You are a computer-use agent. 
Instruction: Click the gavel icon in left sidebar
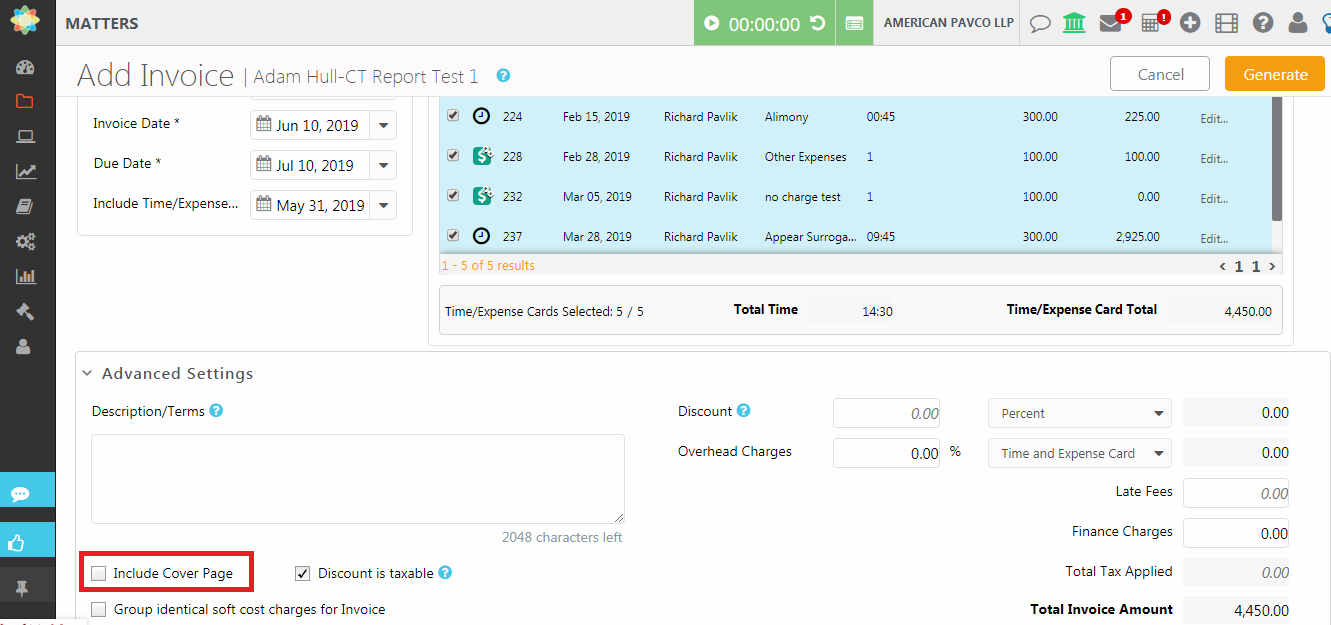click(25, 311)
